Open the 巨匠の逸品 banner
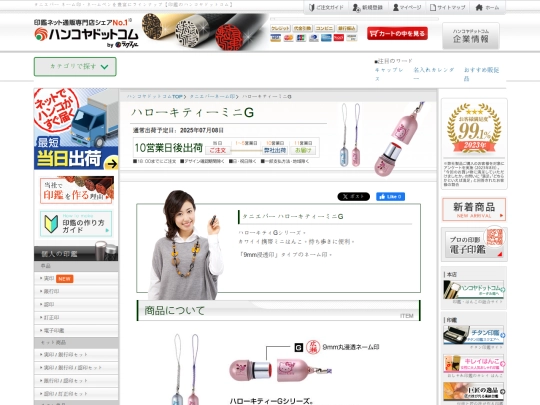Screen dimensions: 540x405 pyautogui.click(x=474, y=392)
